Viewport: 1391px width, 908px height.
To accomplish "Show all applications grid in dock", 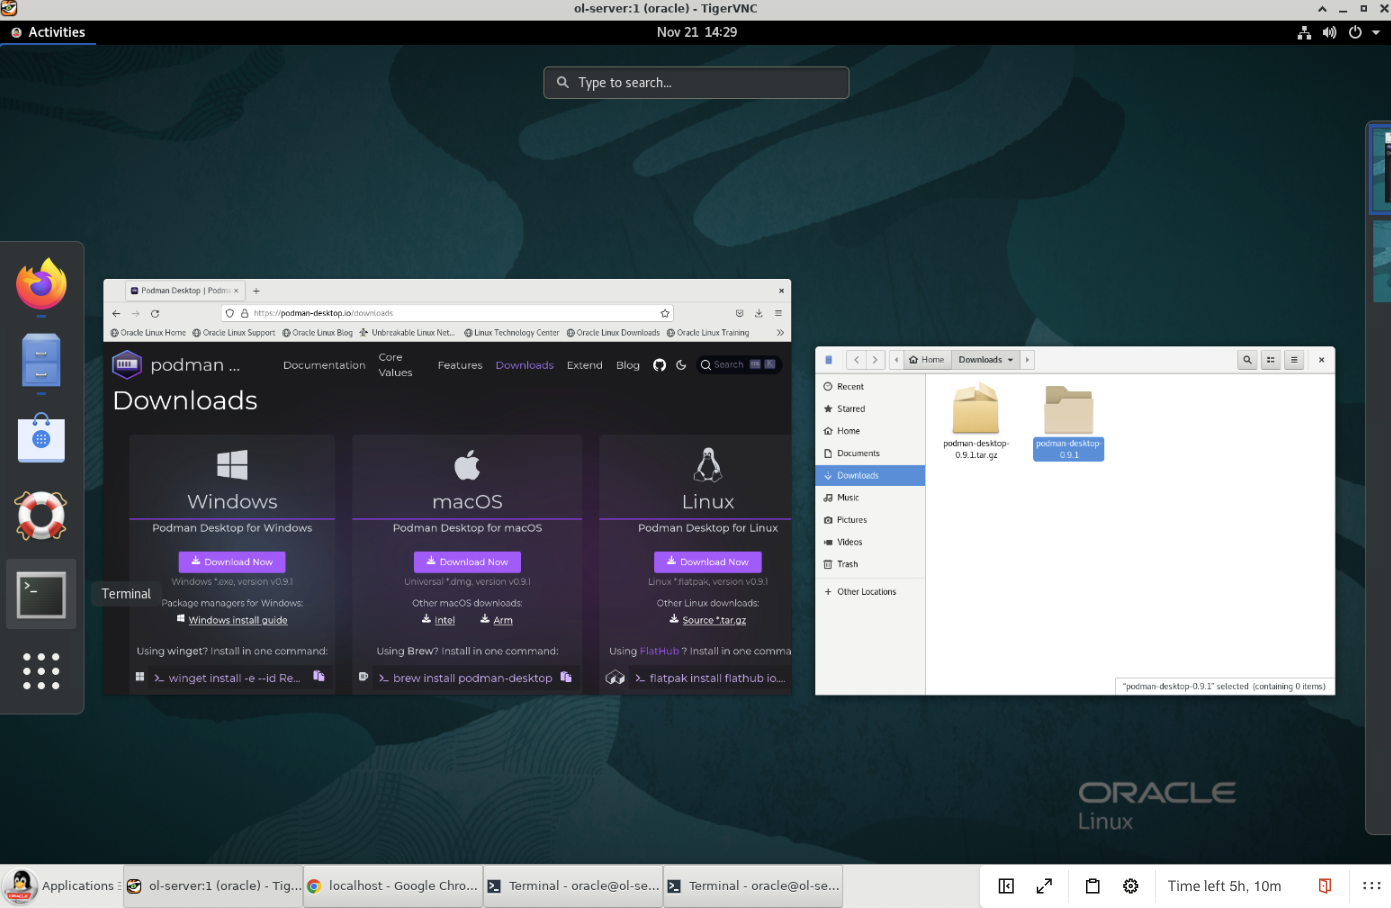I will tap(41, 671).
